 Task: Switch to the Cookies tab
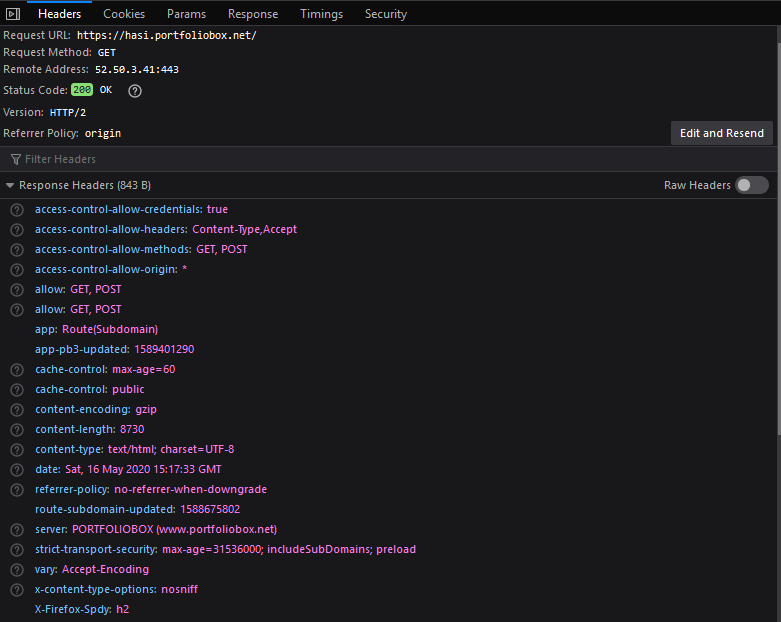124,14
